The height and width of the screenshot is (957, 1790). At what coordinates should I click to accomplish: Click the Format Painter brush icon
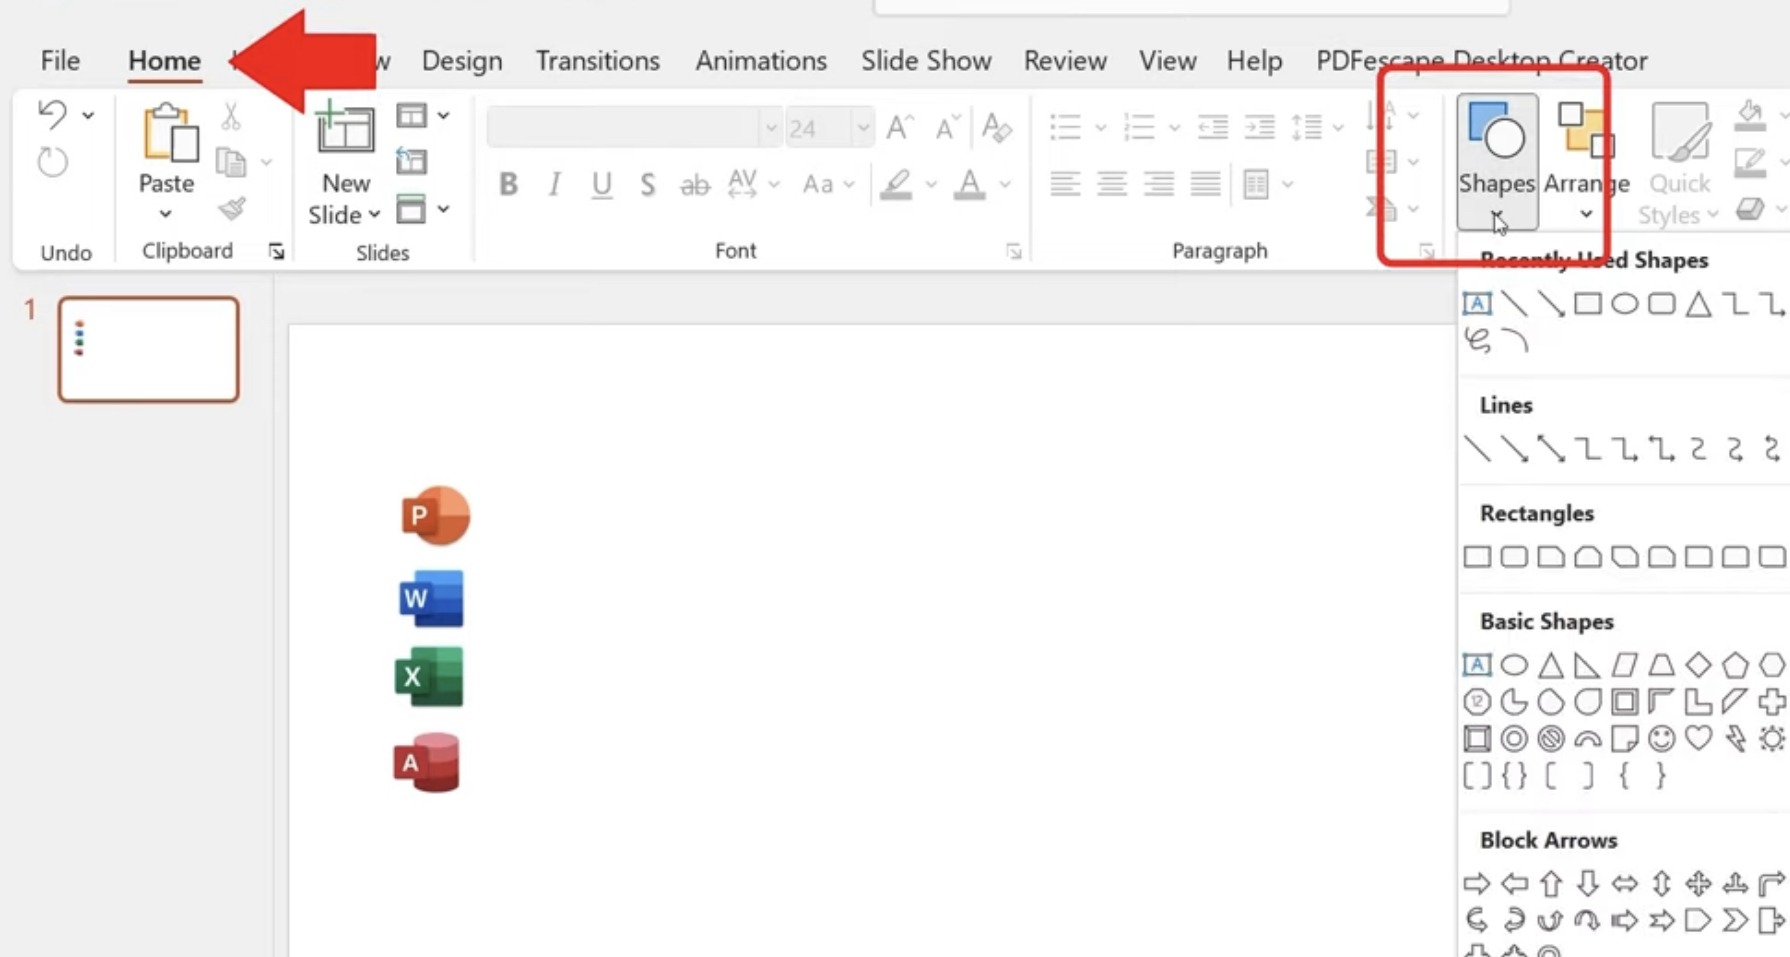tap(232, 208)
